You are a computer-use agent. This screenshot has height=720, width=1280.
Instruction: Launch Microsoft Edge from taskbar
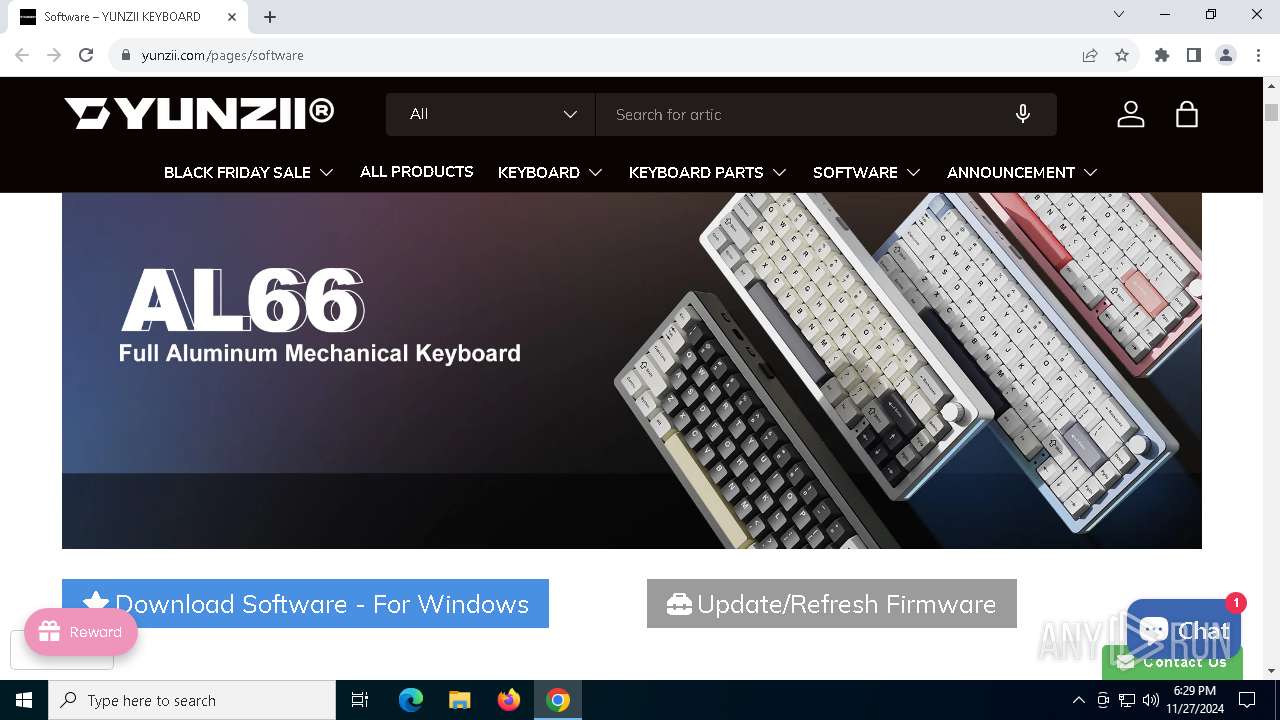[411, 700]
